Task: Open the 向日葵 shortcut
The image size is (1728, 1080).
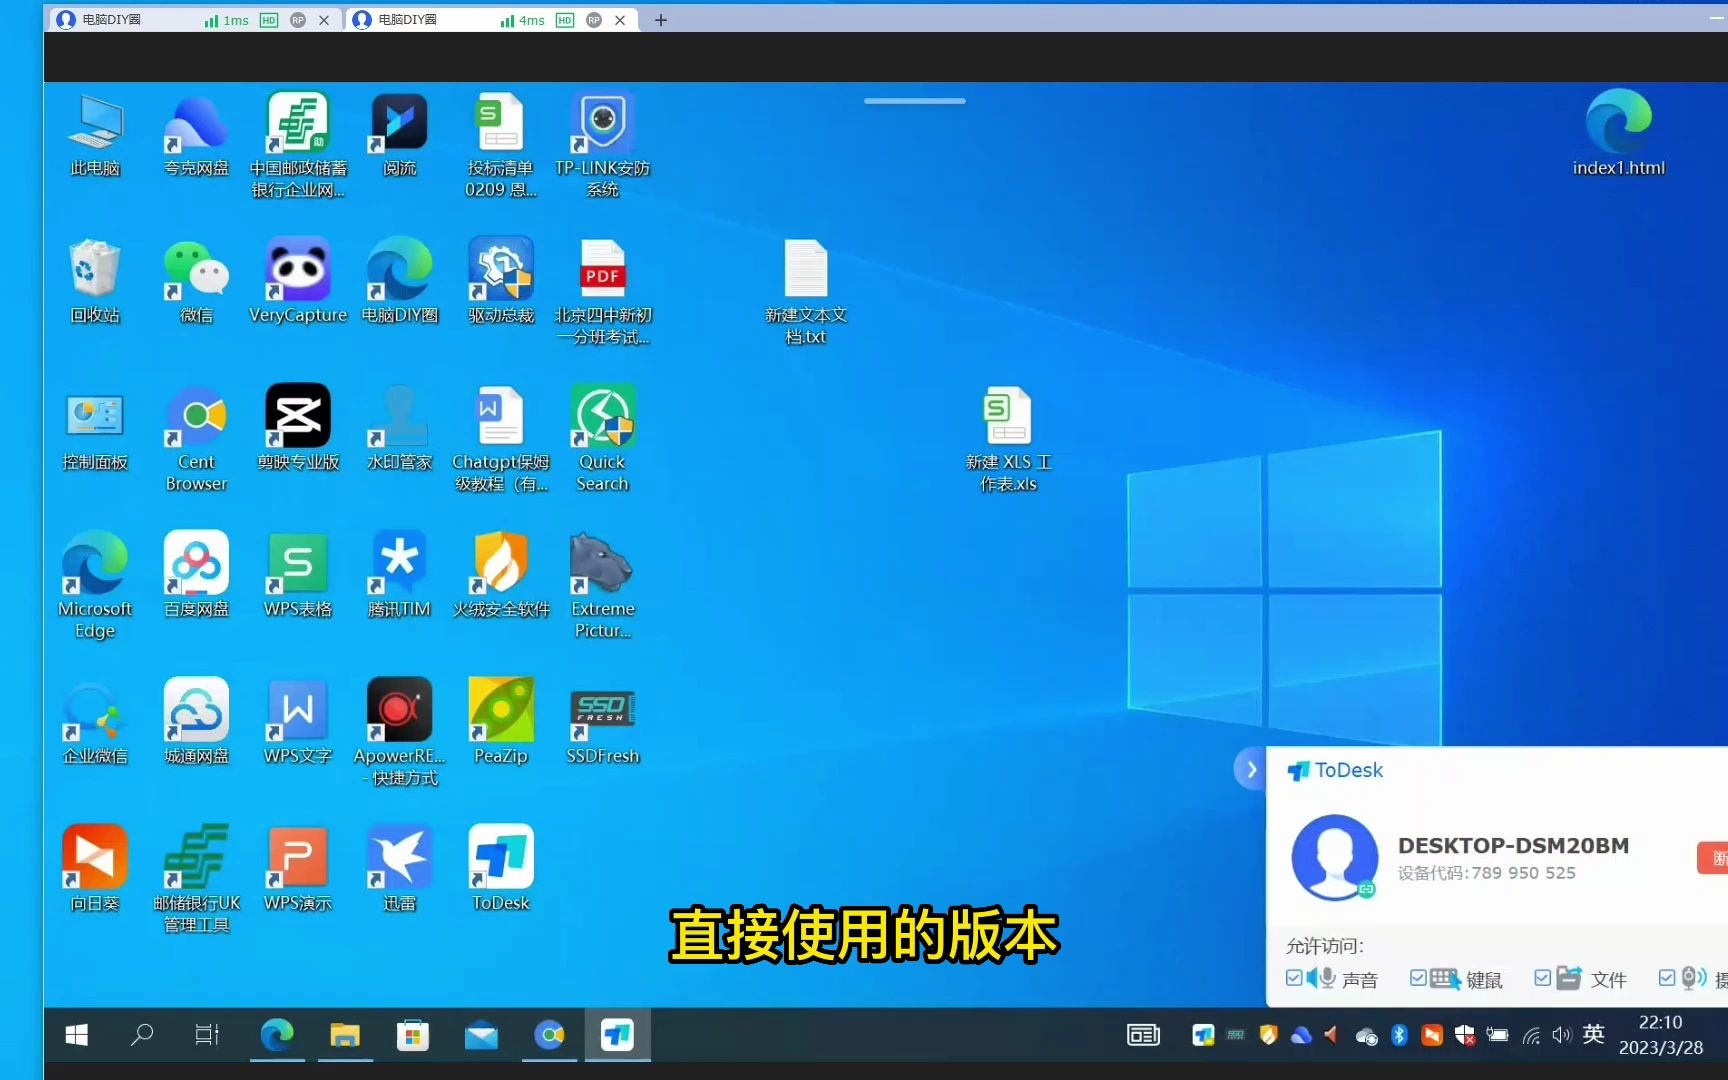Action: [95, 870]
